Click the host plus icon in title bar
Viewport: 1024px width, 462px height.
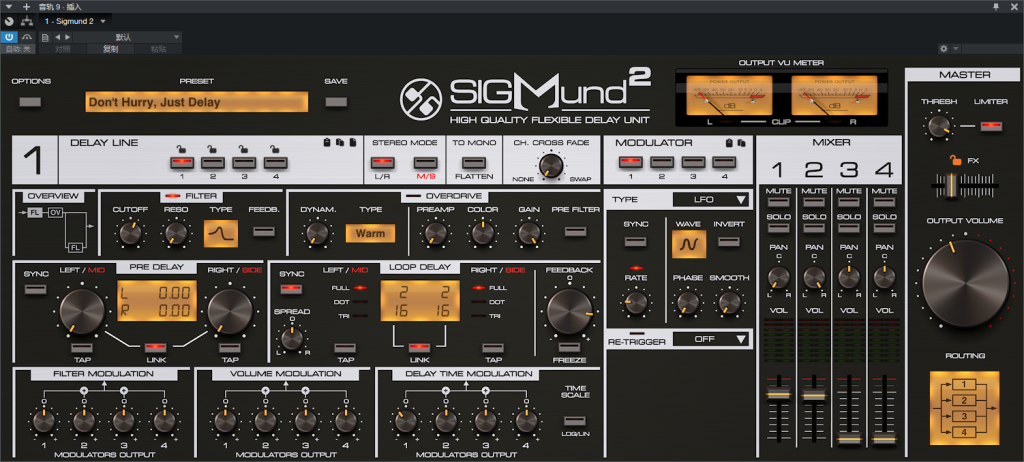[x=26, y=7]
